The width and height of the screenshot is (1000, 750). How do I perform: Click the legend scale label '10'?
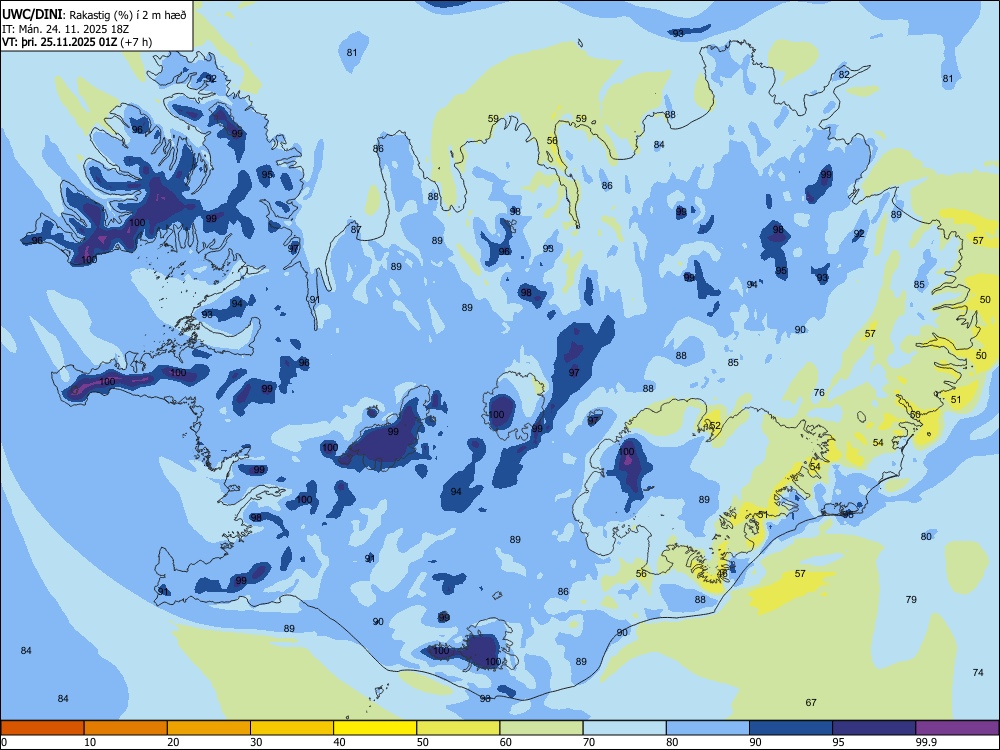click(90, 742)
